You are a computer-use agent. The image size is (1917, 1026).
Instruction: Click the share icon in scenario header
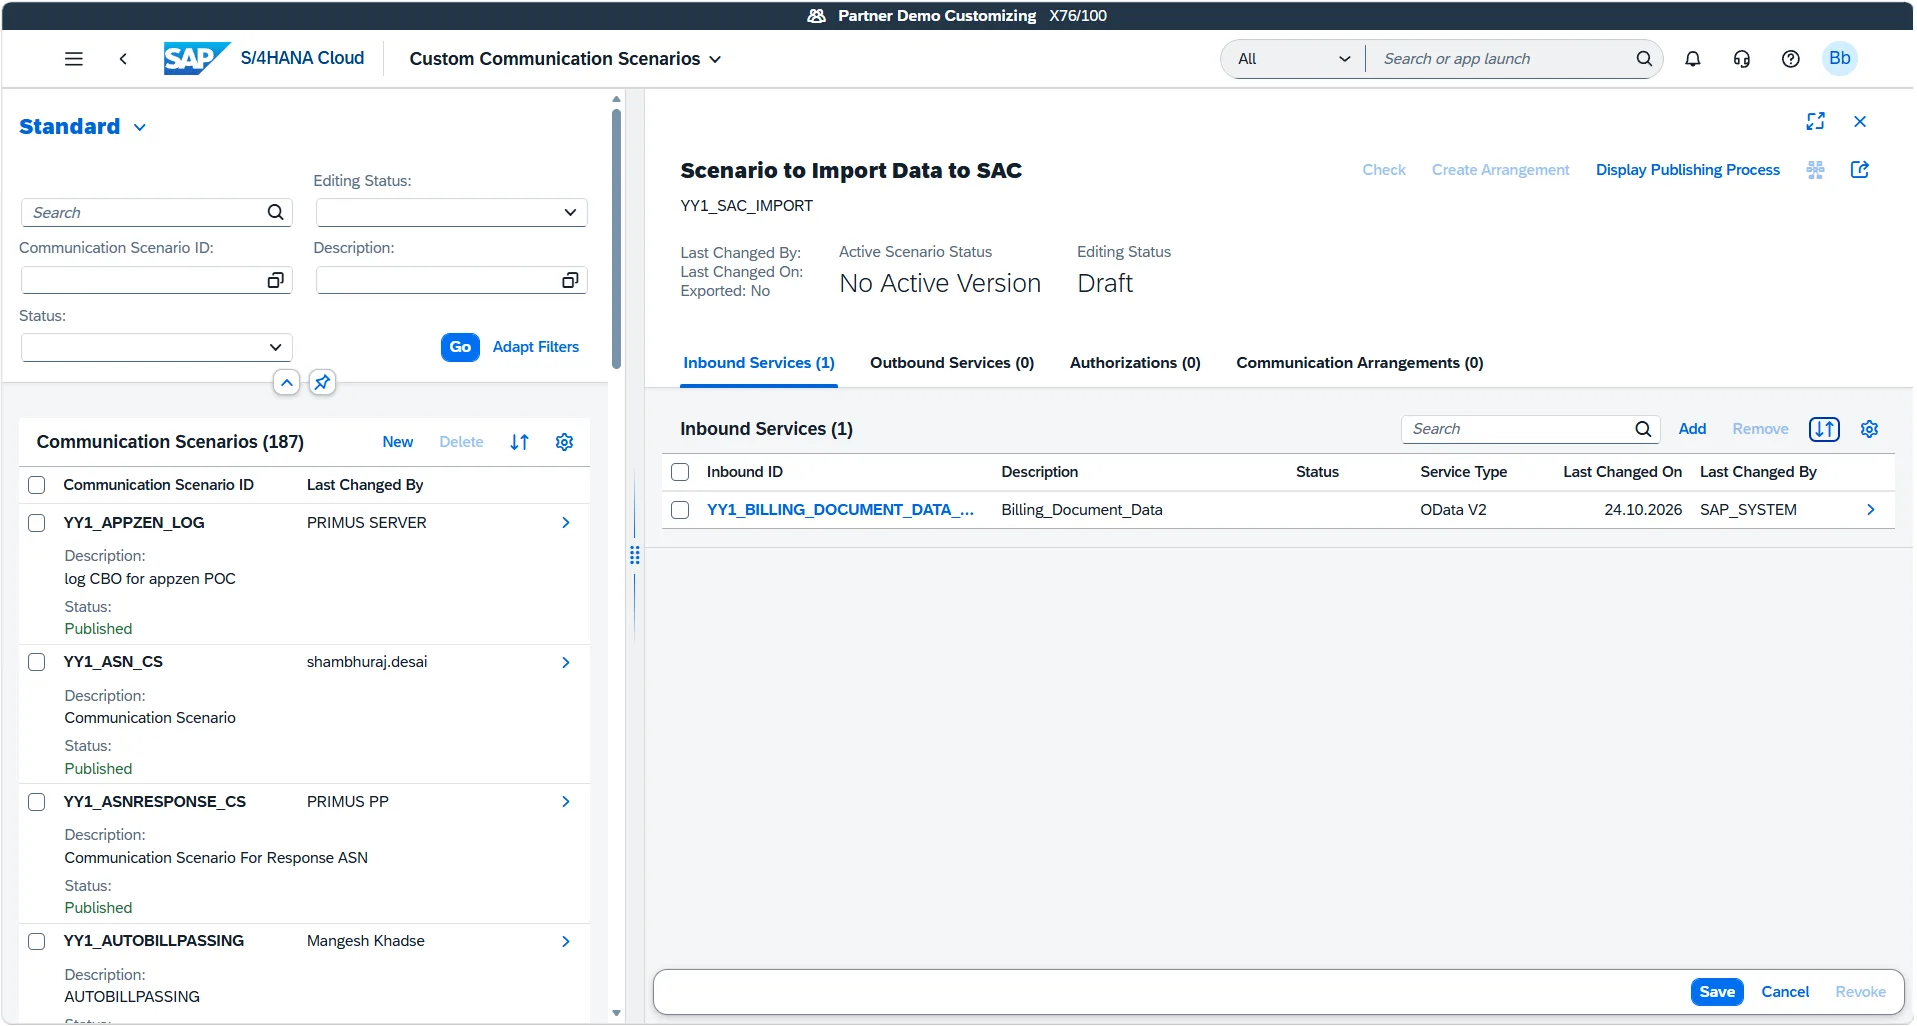tap(1859, 169)
